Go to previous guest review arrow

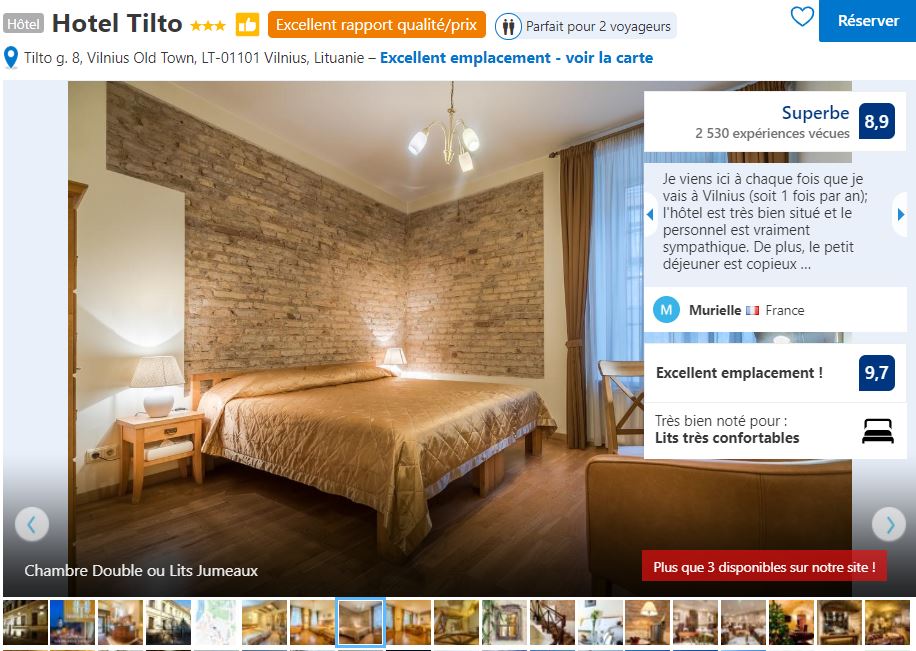[x=650, y=214]
